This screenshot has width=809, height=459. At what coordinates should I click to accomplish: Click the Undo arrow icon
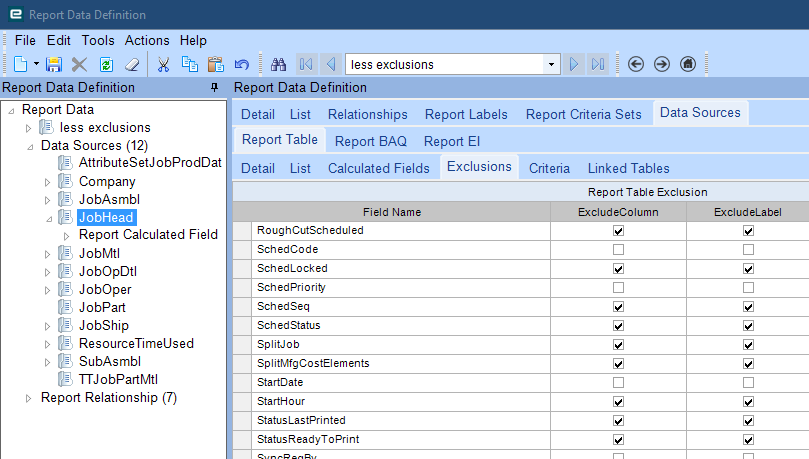(x=241, y=64)
